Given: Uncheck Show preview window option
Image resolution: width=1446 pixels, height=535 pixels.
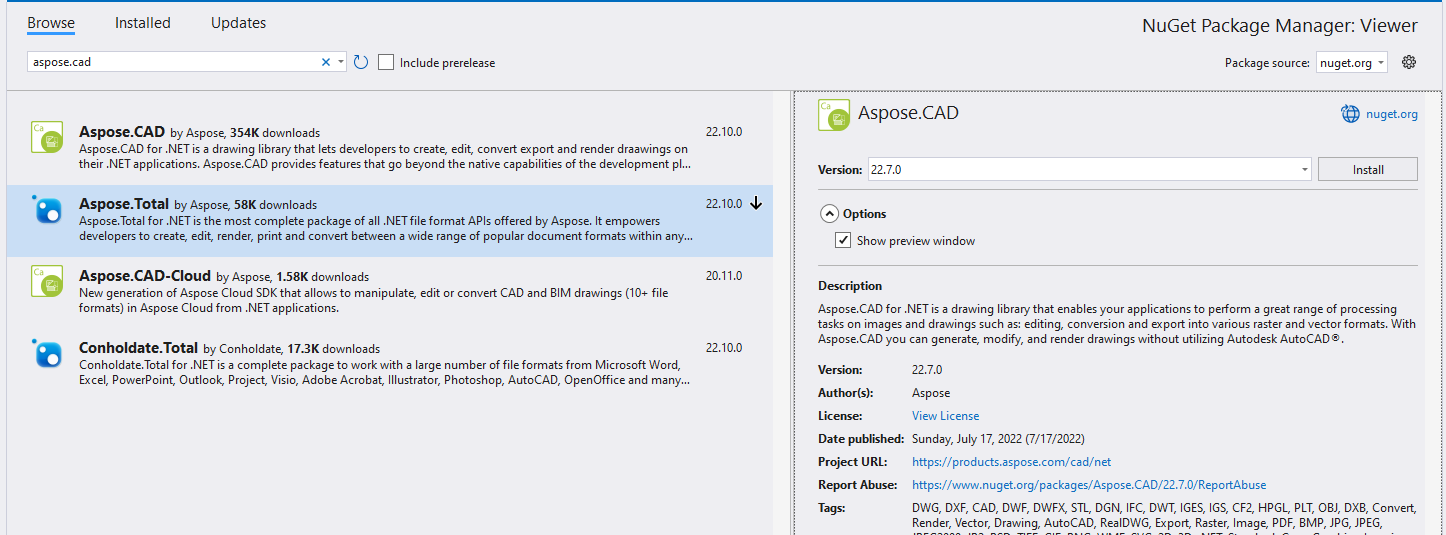Looking at the screenshot, I should pos(843,241).
